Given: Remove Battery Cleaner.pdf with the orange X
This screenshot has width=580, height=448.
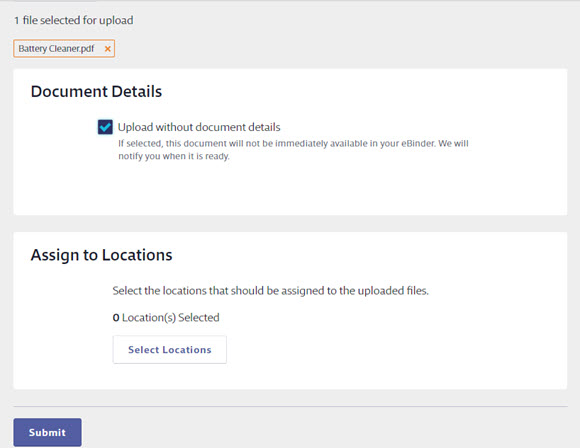Looking at the screenshot, I should (107, 49).
